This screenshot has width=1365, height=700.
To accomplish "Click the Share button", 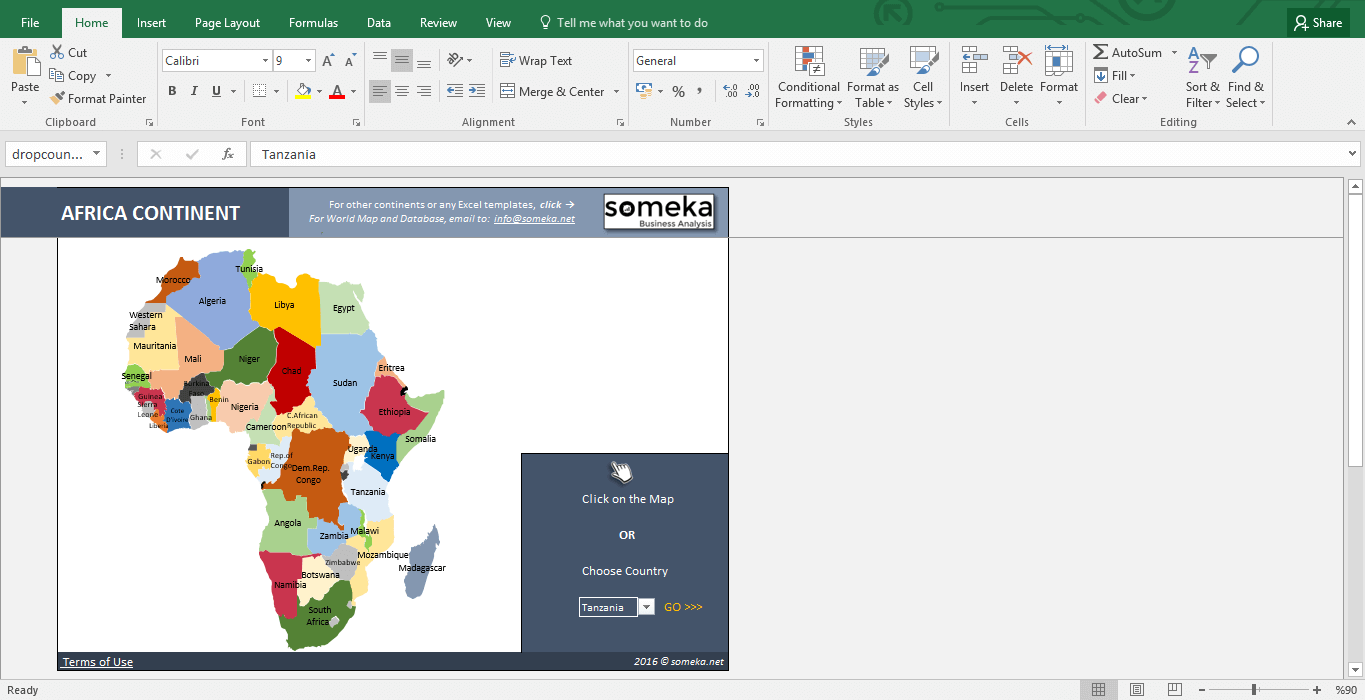I will pyautogui.click(x=1317, y=23).
